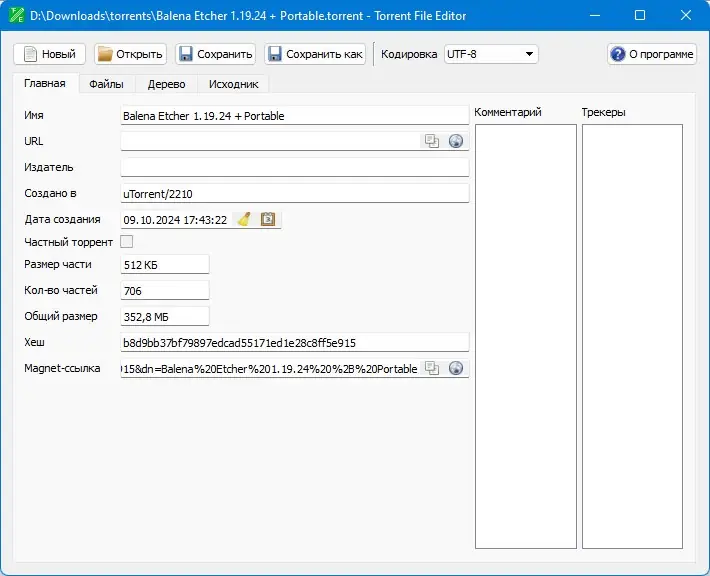Open the О программе about dialog
710x576 pixels.
click(x=652, y=54)
